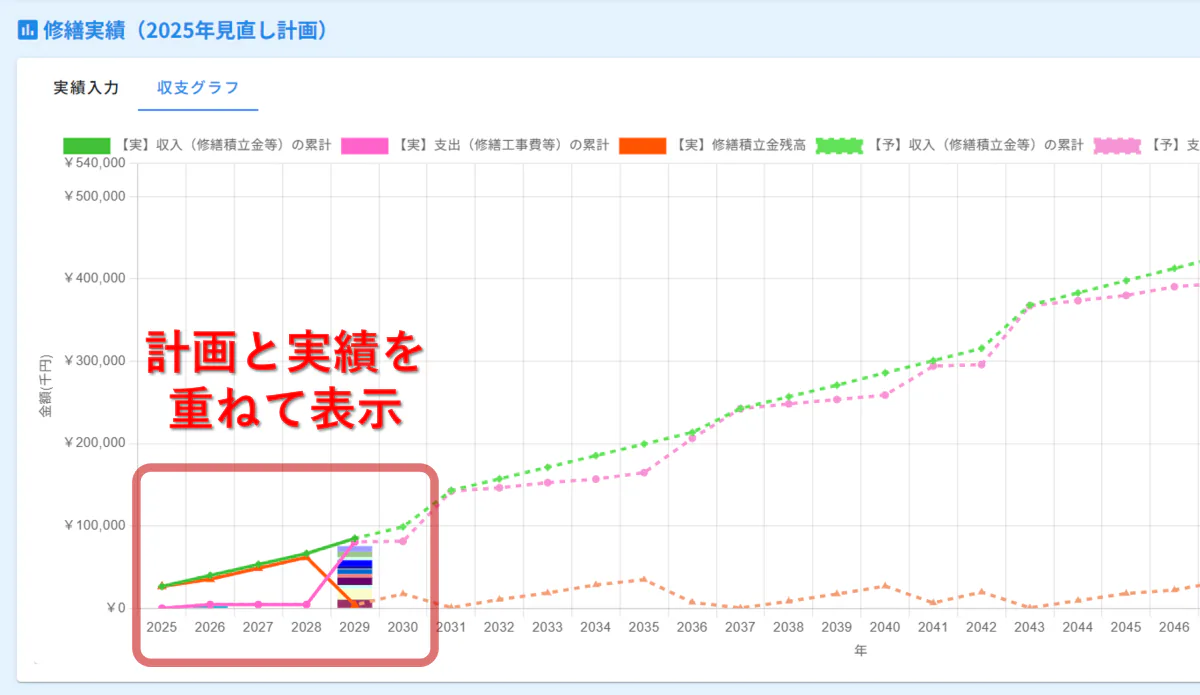This screenshot has height=695, width=1200.
Task: Click forecast expense data point at 2036
Action: [x=692, y=438]
